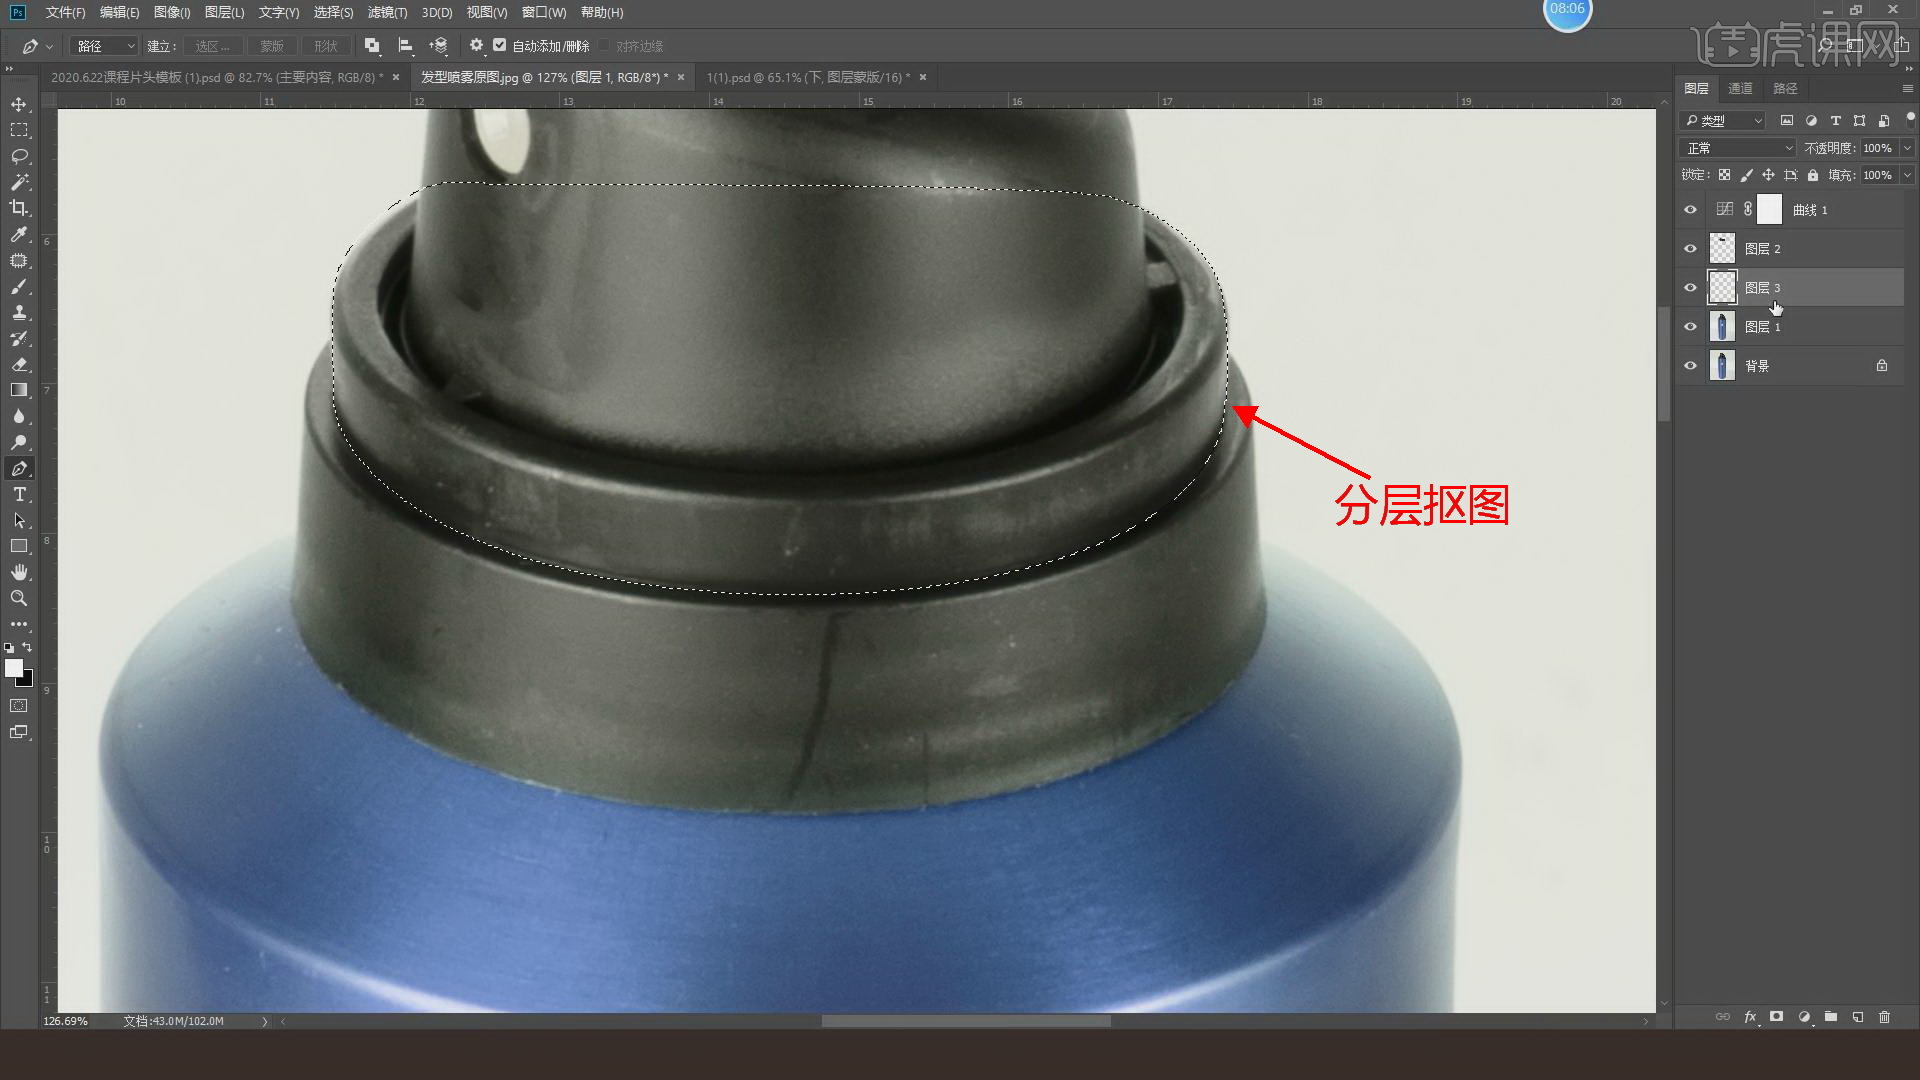
Task: Select the Clone Stamp tool
Action: (x=19, y=312)
